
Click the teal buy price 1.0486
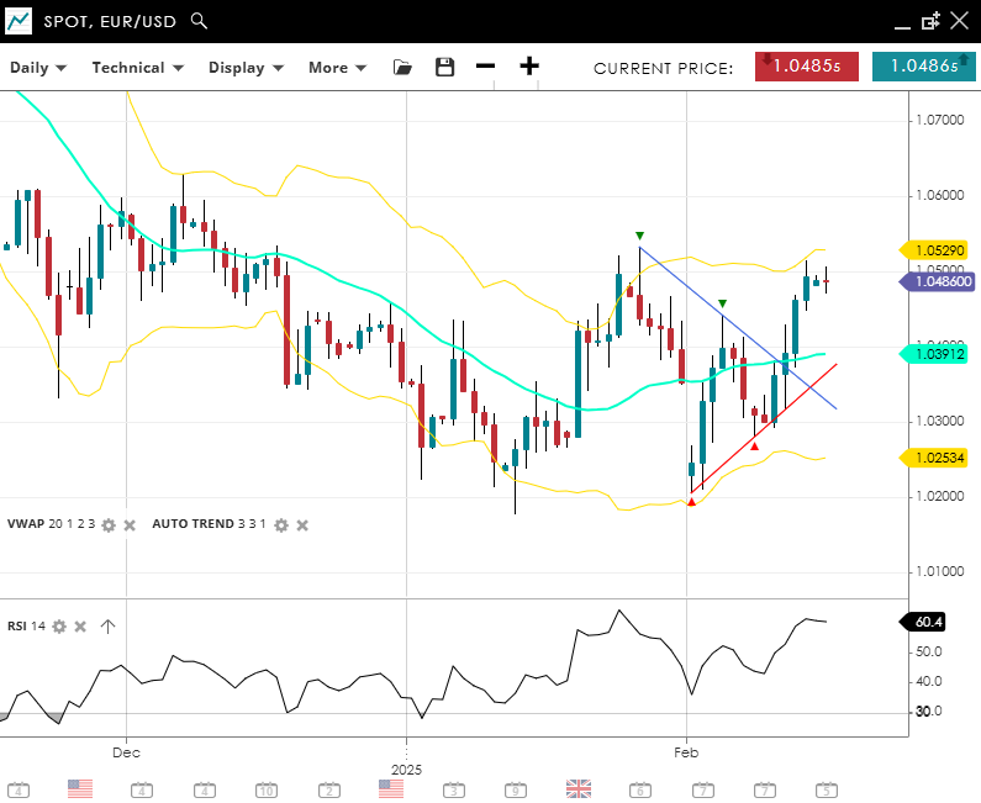(x=923, y=67)
